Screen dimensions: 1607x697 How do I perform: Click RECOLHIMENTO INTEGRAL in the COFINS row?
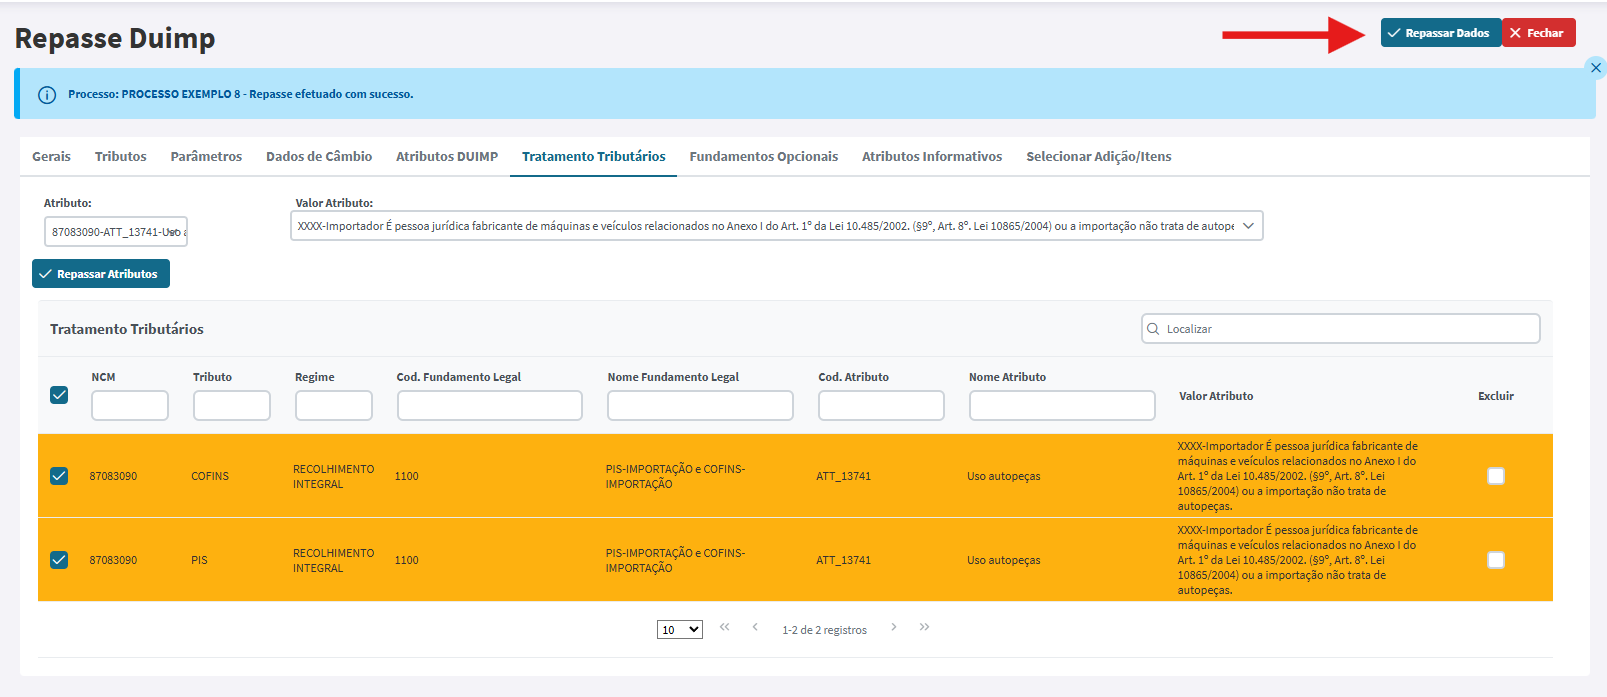click(333, 476)
